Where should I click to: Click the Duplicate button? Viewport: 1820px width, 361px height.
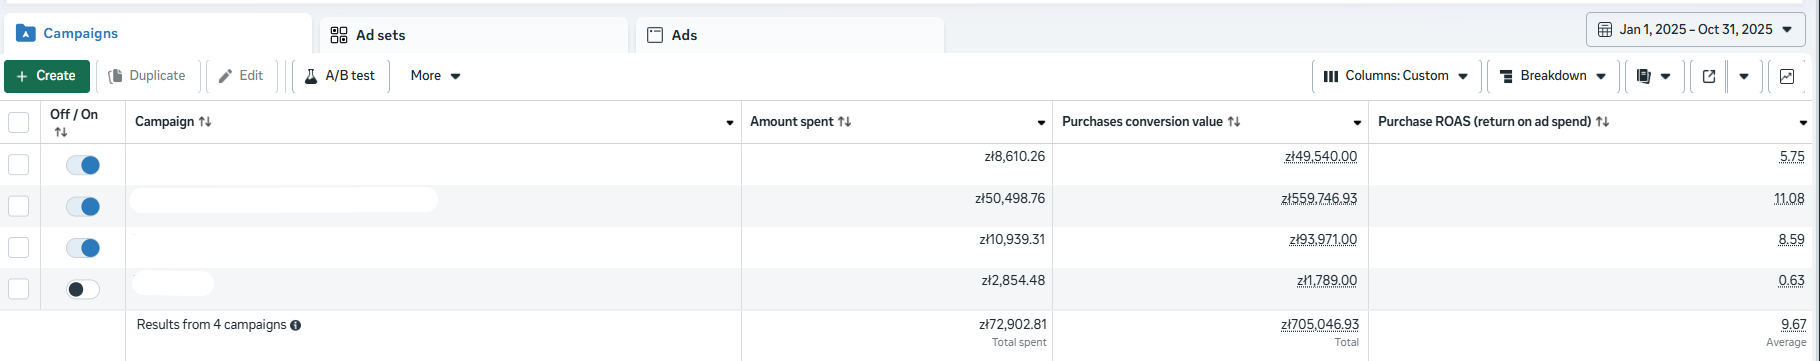147,76
